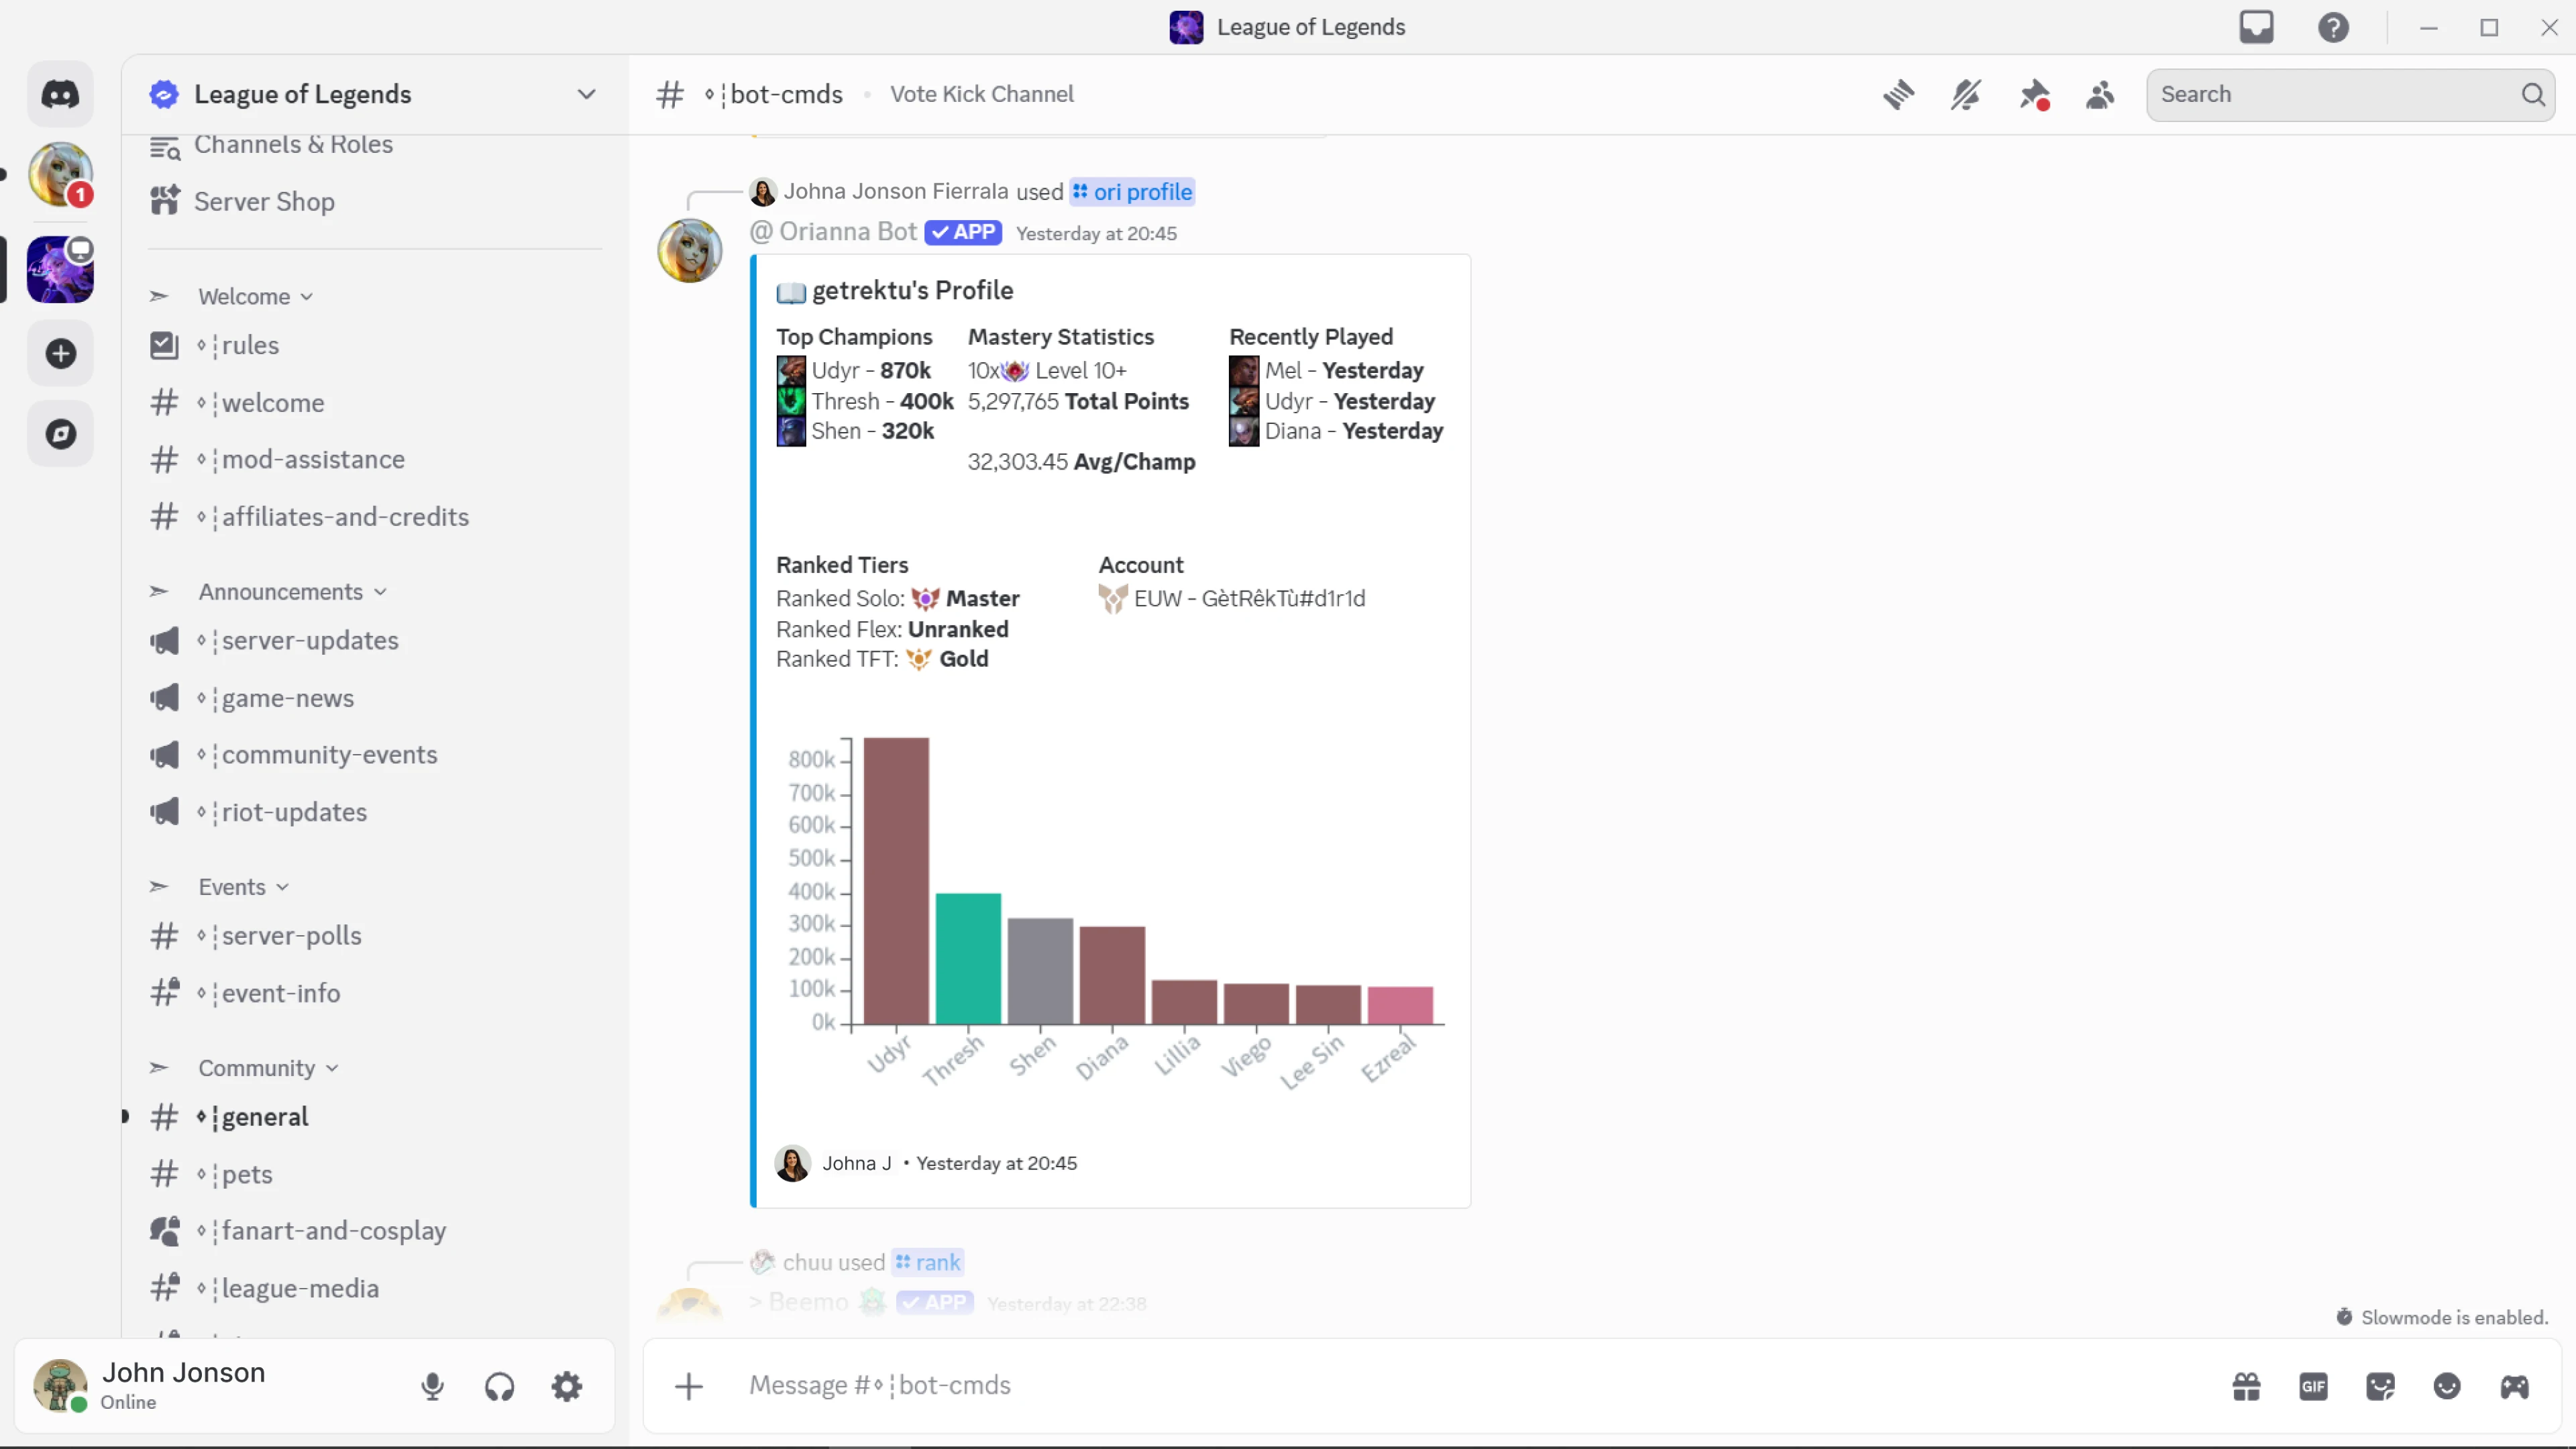Open the threads panel

coord(1899,95)
